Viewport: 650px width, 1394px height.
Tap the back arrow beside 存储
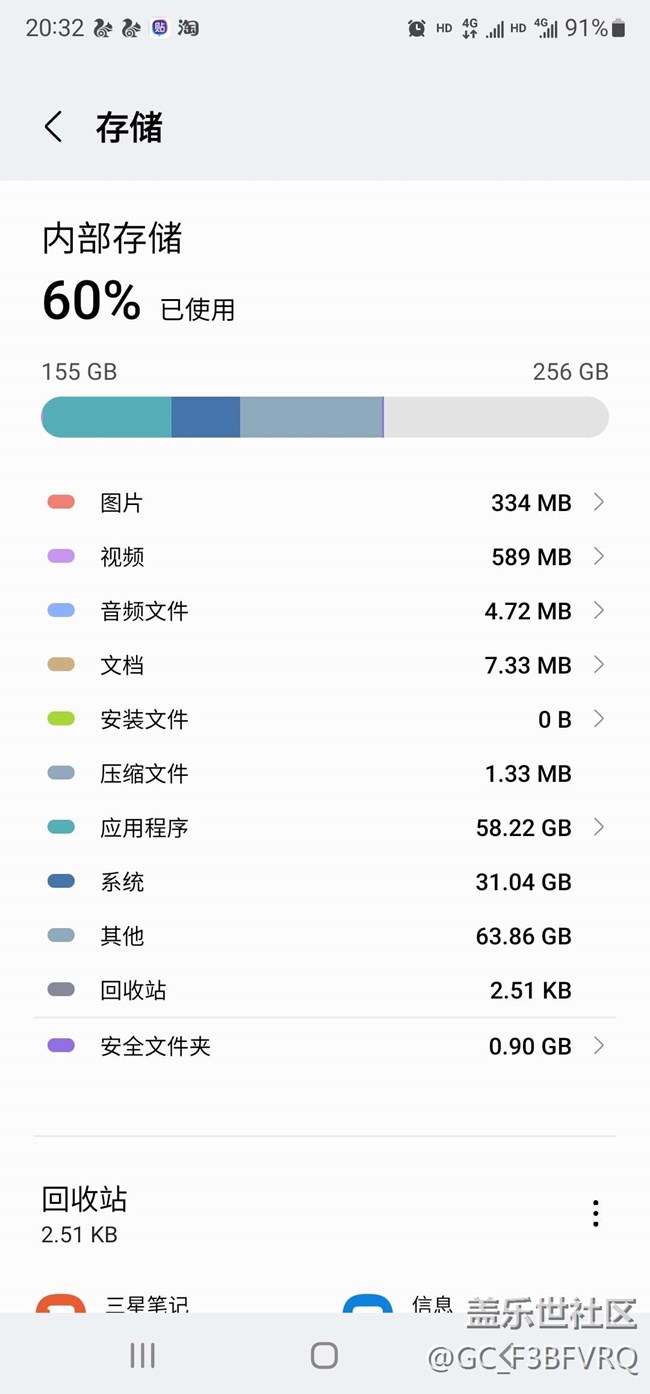click(x=54, y=127)
